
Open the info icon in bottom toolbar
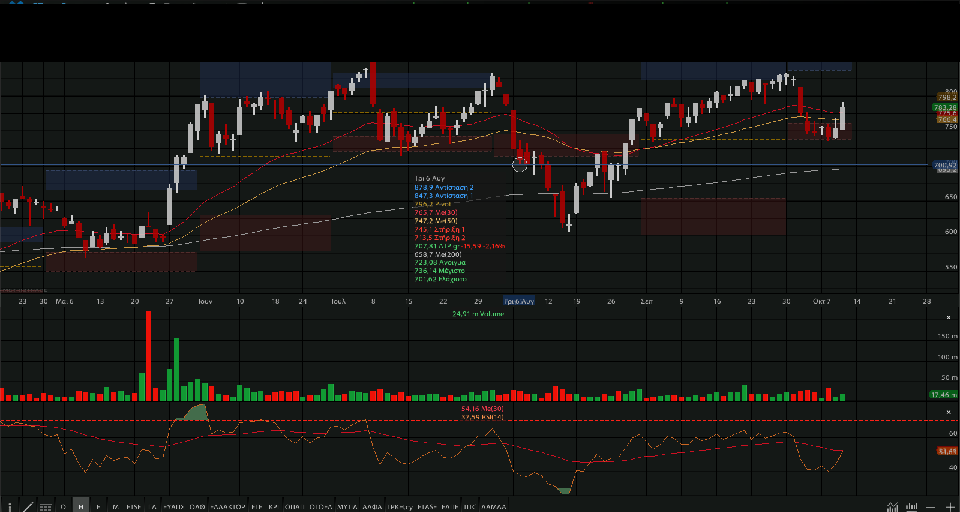point(9,506)
